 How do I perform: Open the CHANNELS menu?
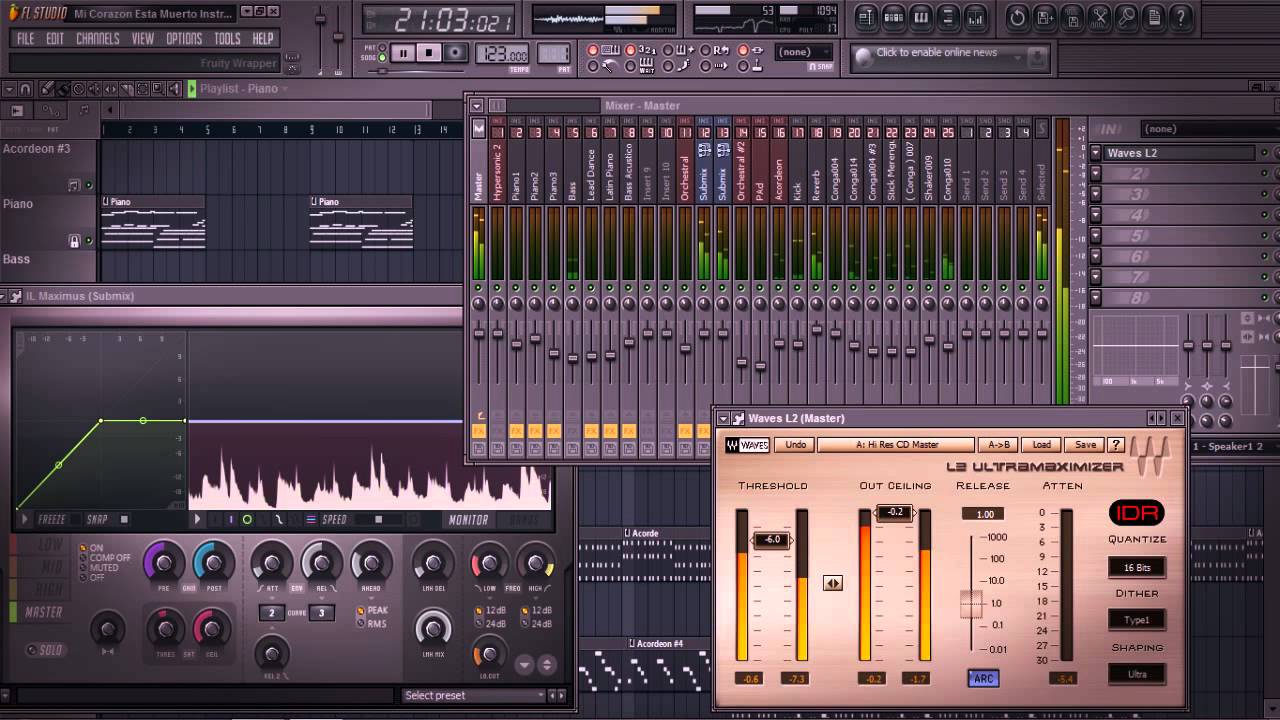[97, 38]
